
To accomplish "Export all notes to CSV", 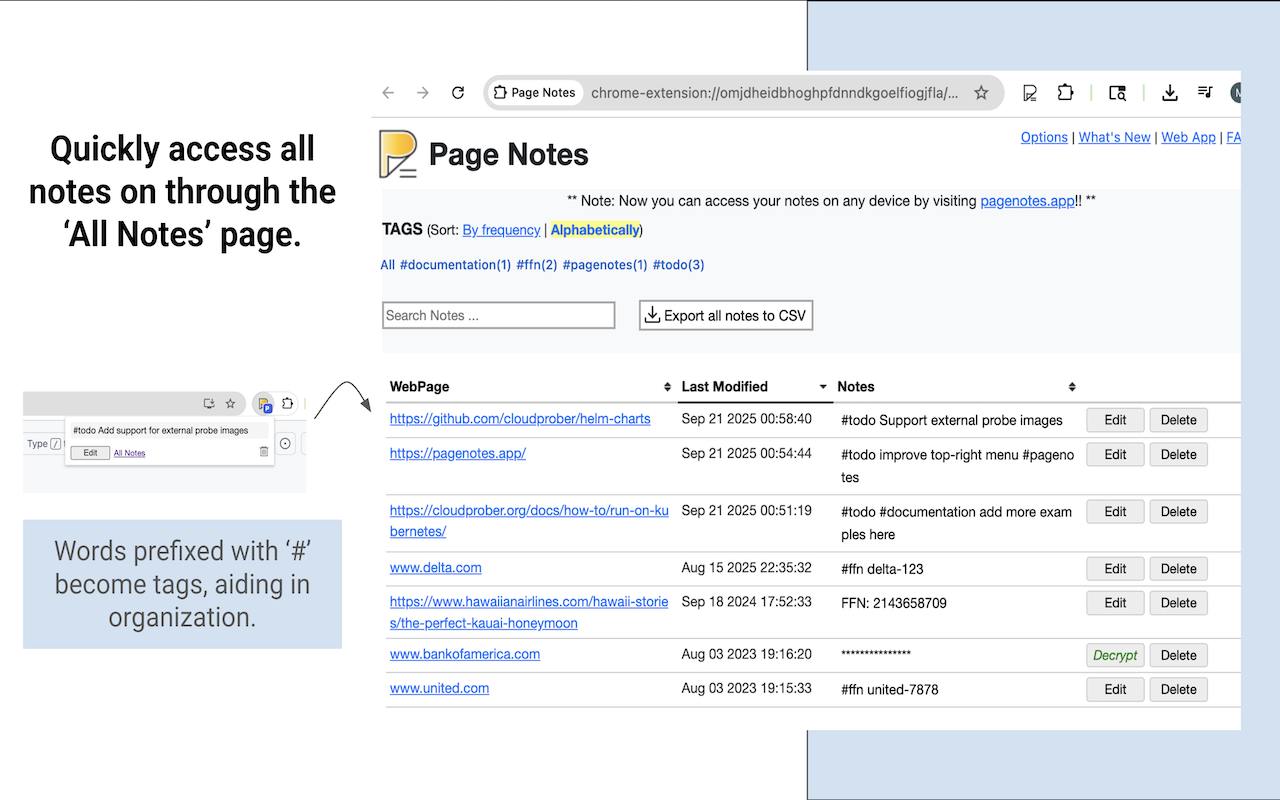I will pos(726,315).
